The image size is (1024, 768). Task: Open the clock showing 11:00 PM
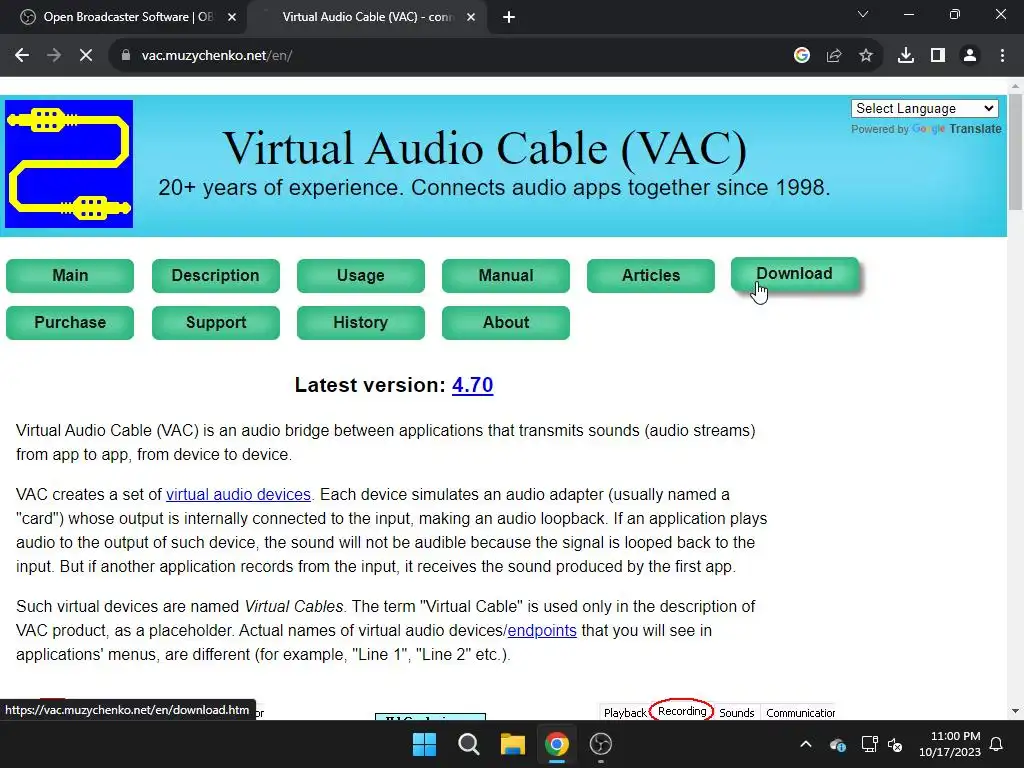coord(950,744)
